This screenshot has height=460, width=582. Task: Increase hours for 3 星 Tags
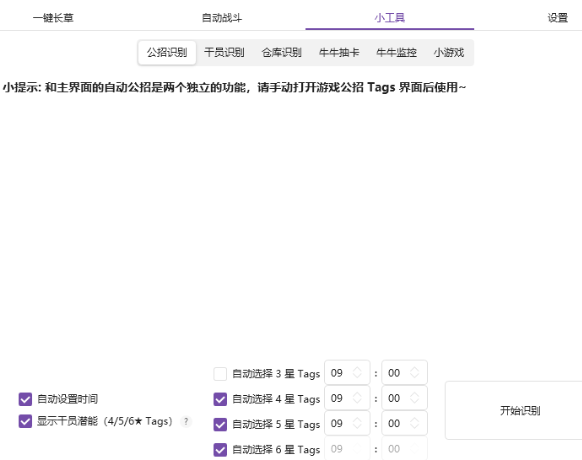[357, 369]
